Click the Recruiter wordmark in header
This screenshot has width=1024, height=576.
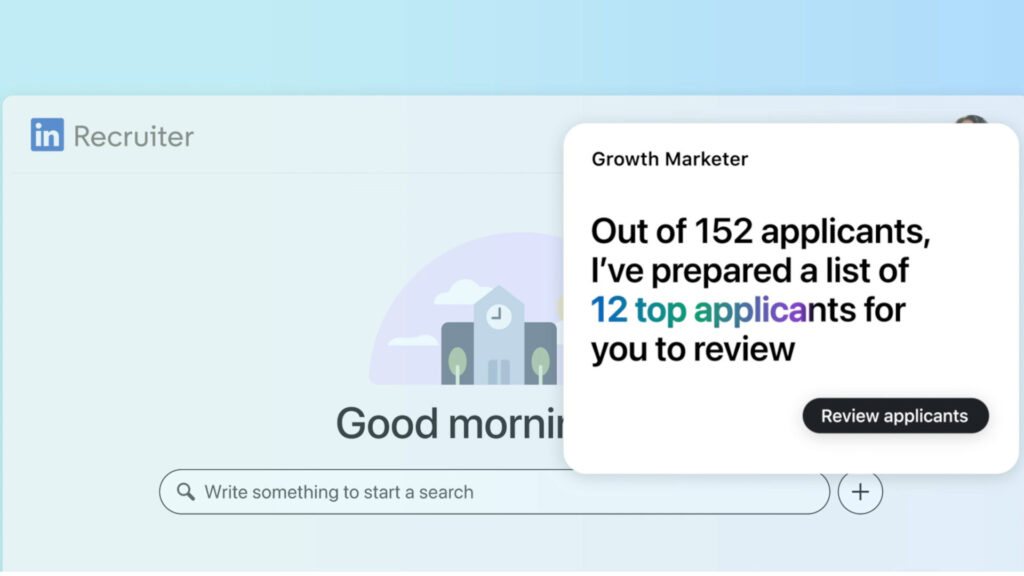coord(133,136)
